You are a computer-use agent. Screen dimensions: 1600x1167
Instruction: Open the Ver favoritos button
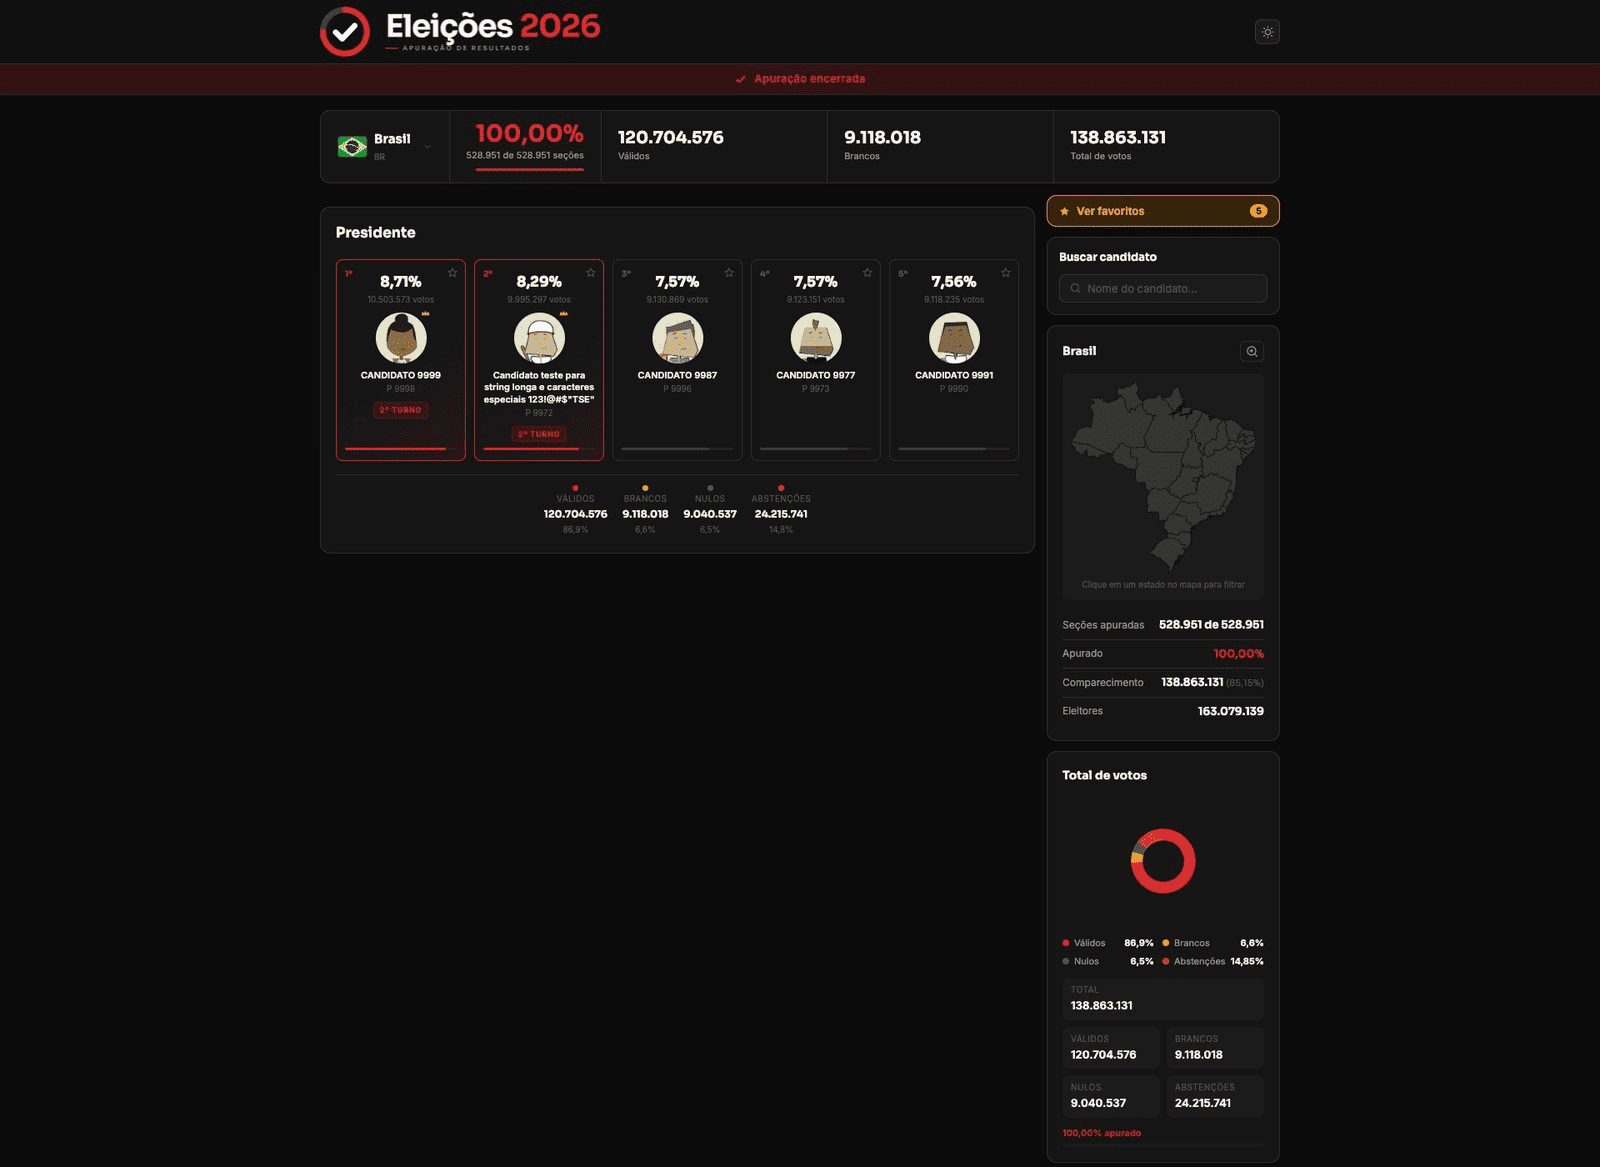click(1163, 211)
